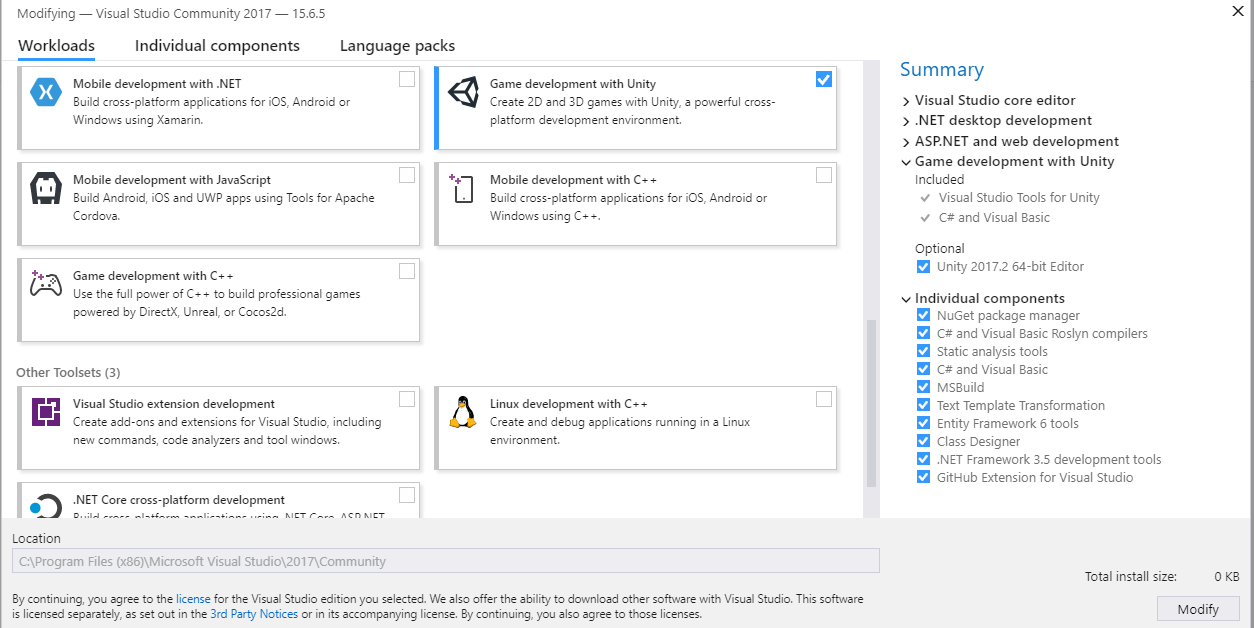Image resolution: width=1254 pixels, height=628 pixels.
Task: Click the 'C# and Visual Basic' included item
Action: [994, 218]
